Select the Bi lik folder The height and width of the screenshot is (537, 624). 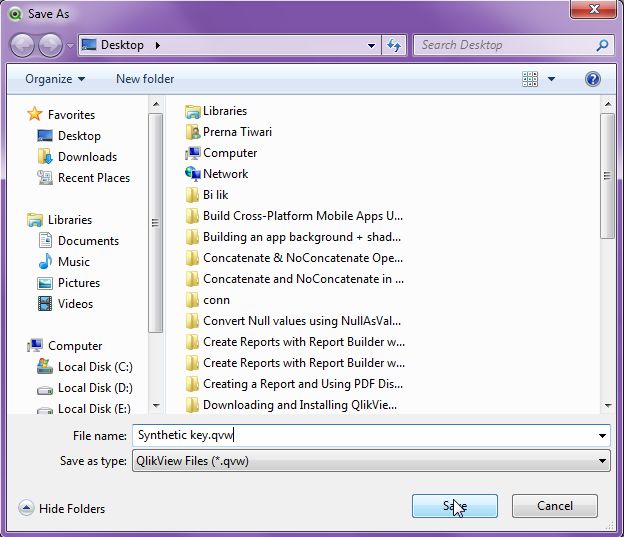pos(207,195)
